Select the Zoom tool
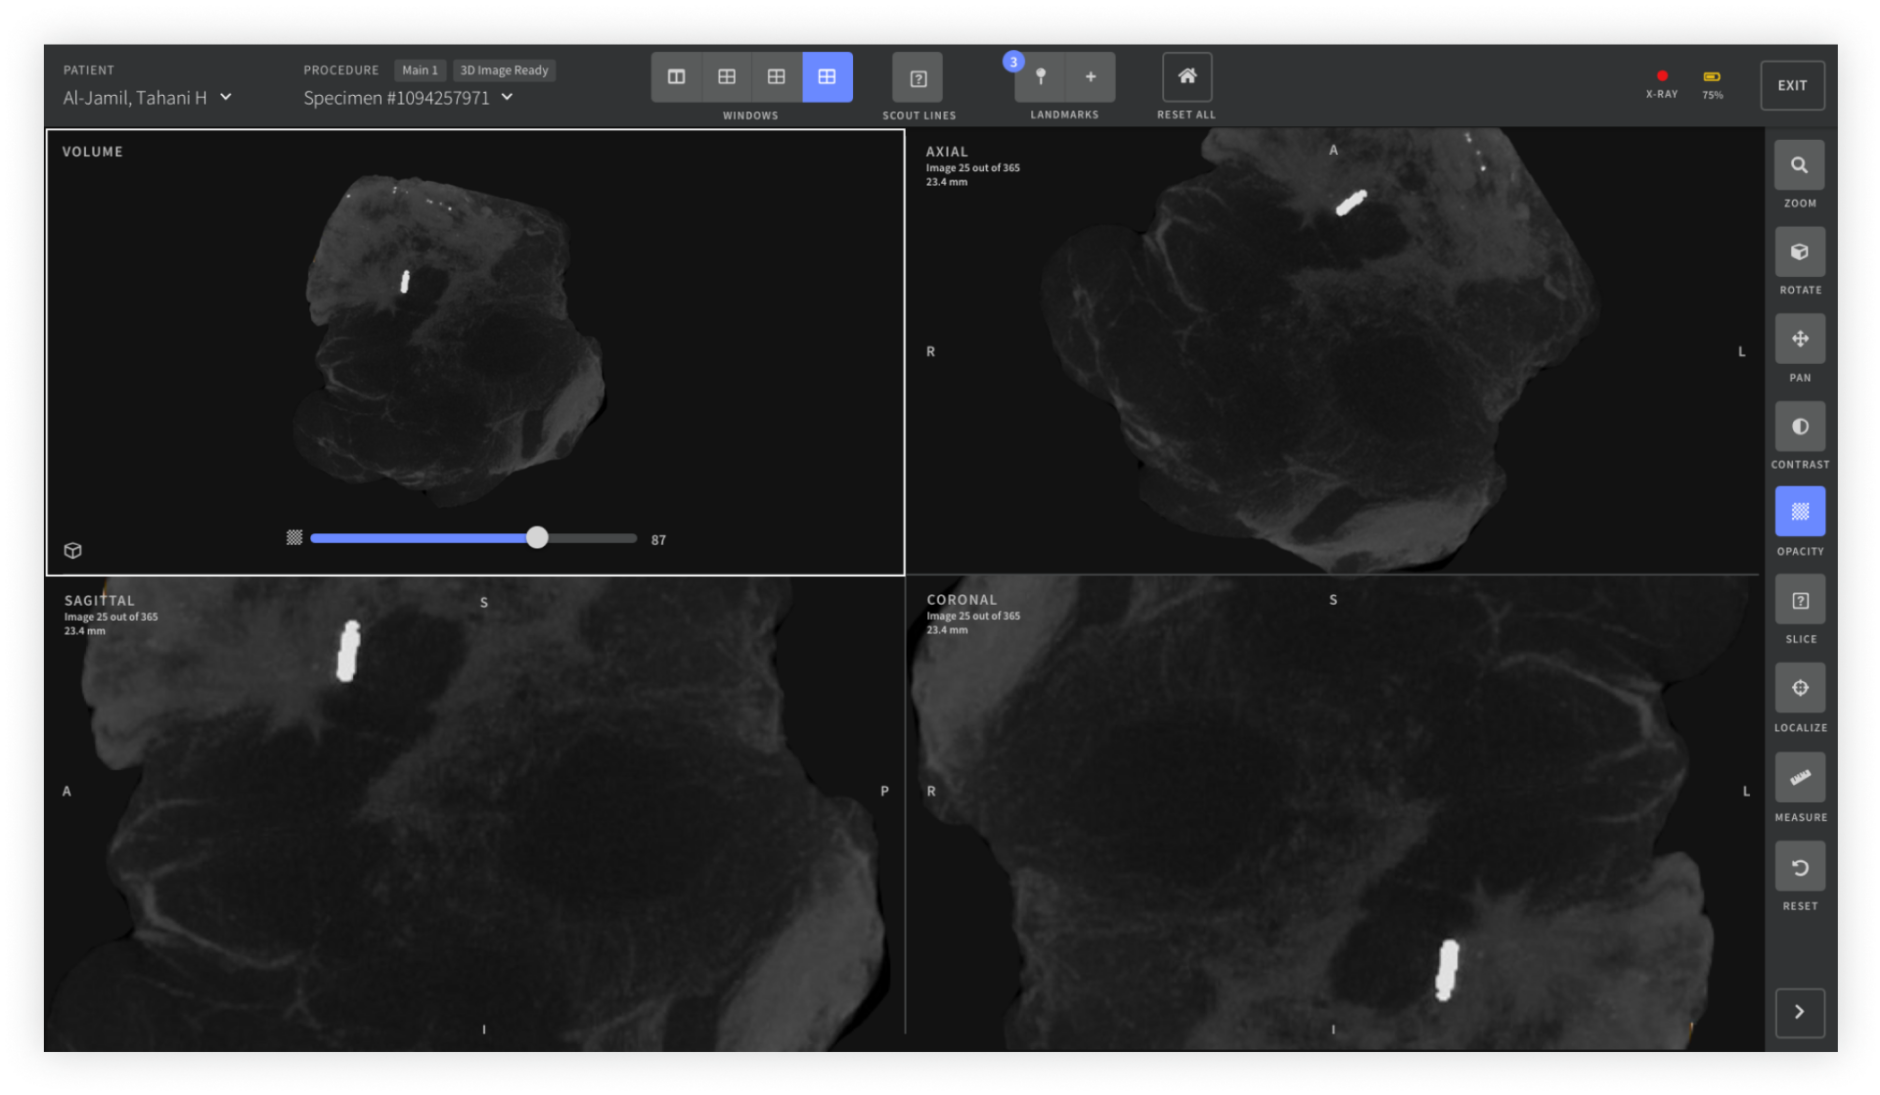 [1799, 166]
